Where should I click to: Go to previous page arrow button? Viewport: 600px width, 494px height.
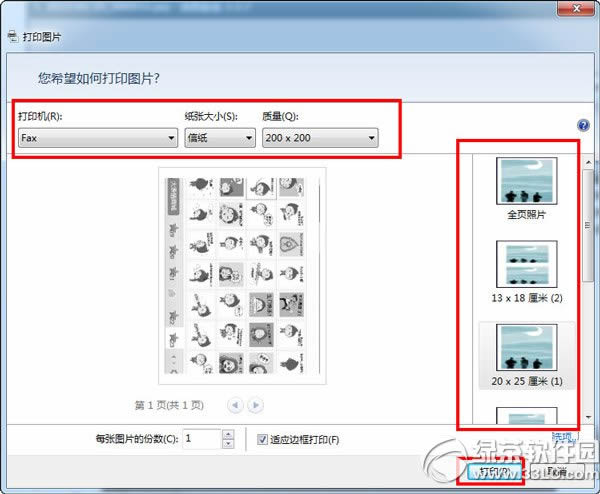tap(235, 405)
